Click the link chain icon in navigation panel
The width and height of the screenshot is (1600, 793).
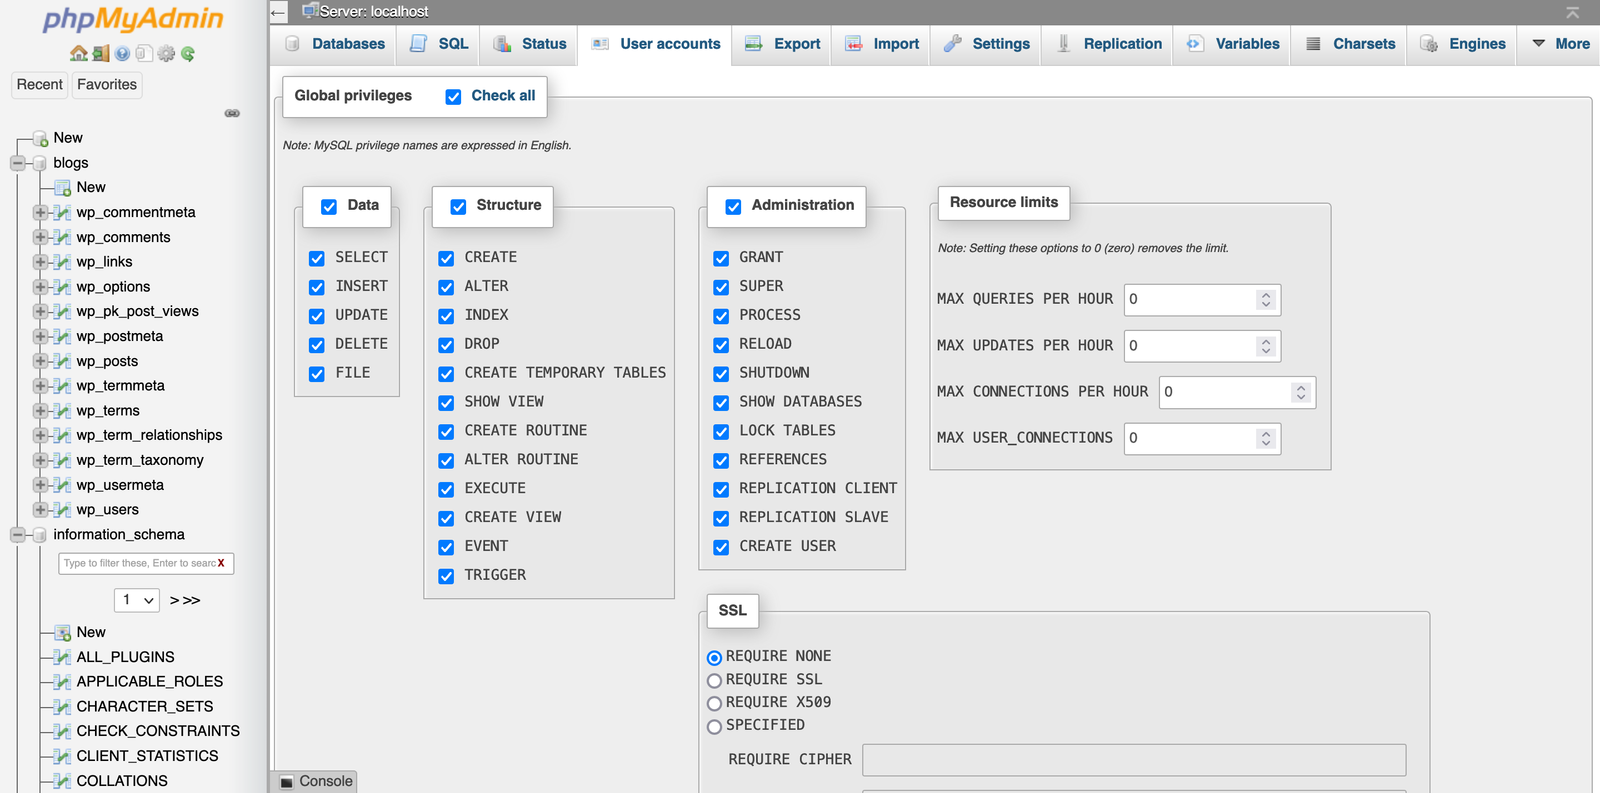point(232,113)
